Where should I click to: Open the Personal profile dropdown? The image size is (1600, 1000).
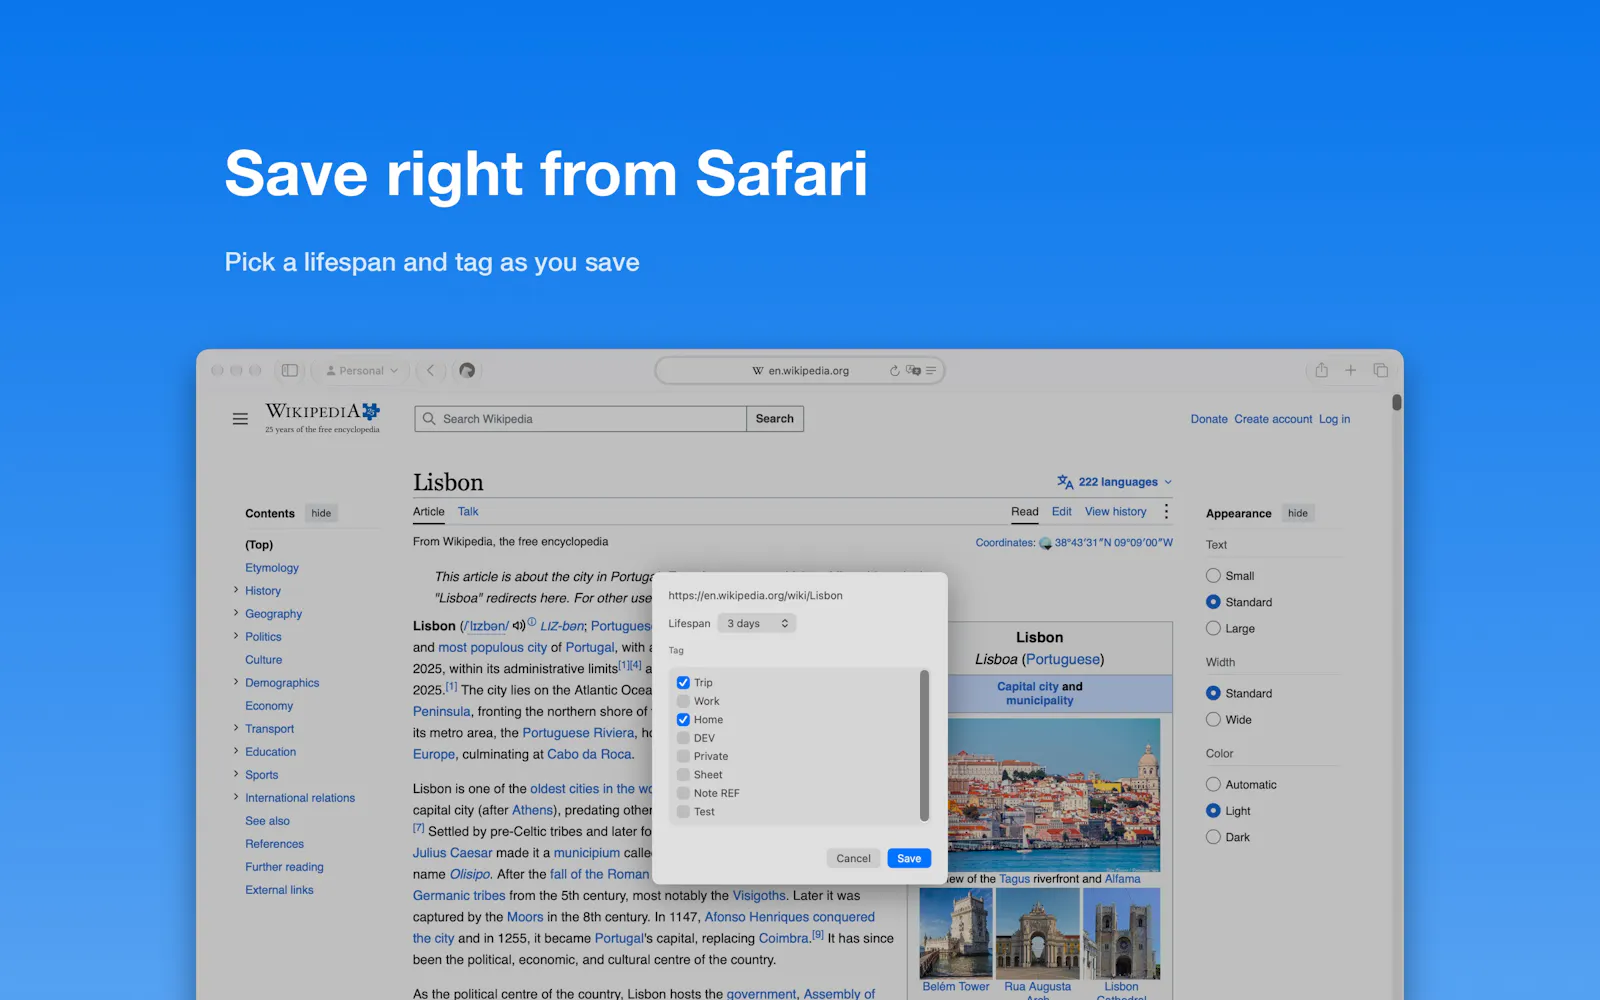click(x=362, y=370)
